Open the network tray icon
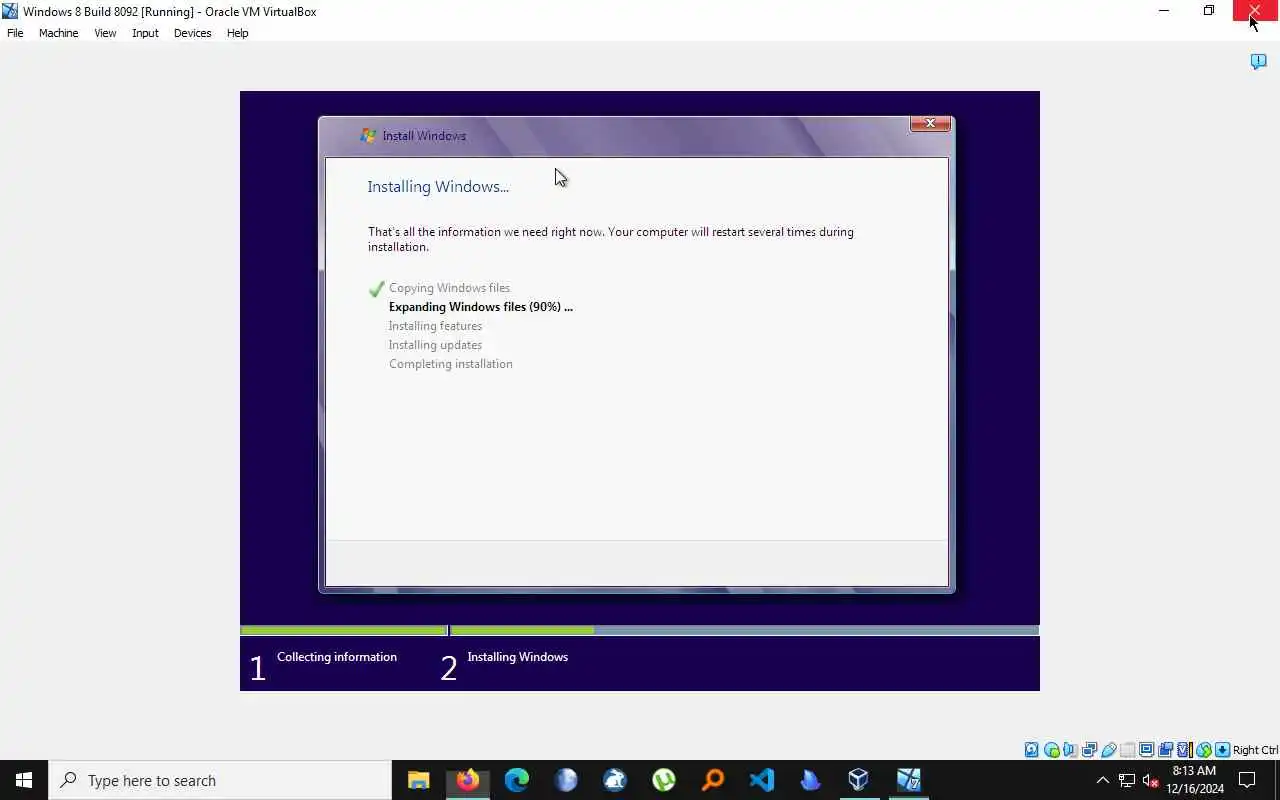The height and width of the screenshot is (800, 1280). click(1127, 780)
